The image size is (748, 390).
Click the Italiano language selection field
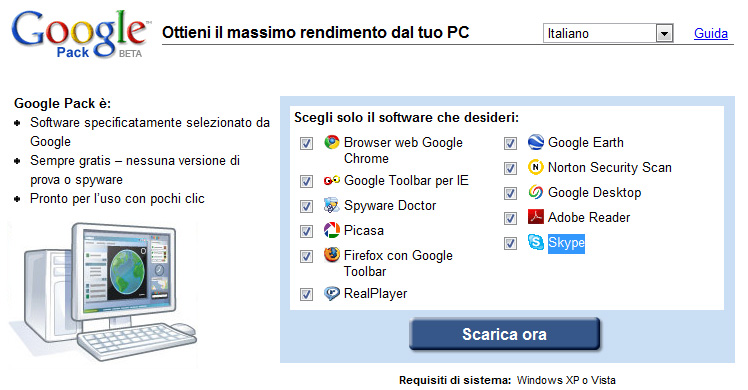[608, 33]
